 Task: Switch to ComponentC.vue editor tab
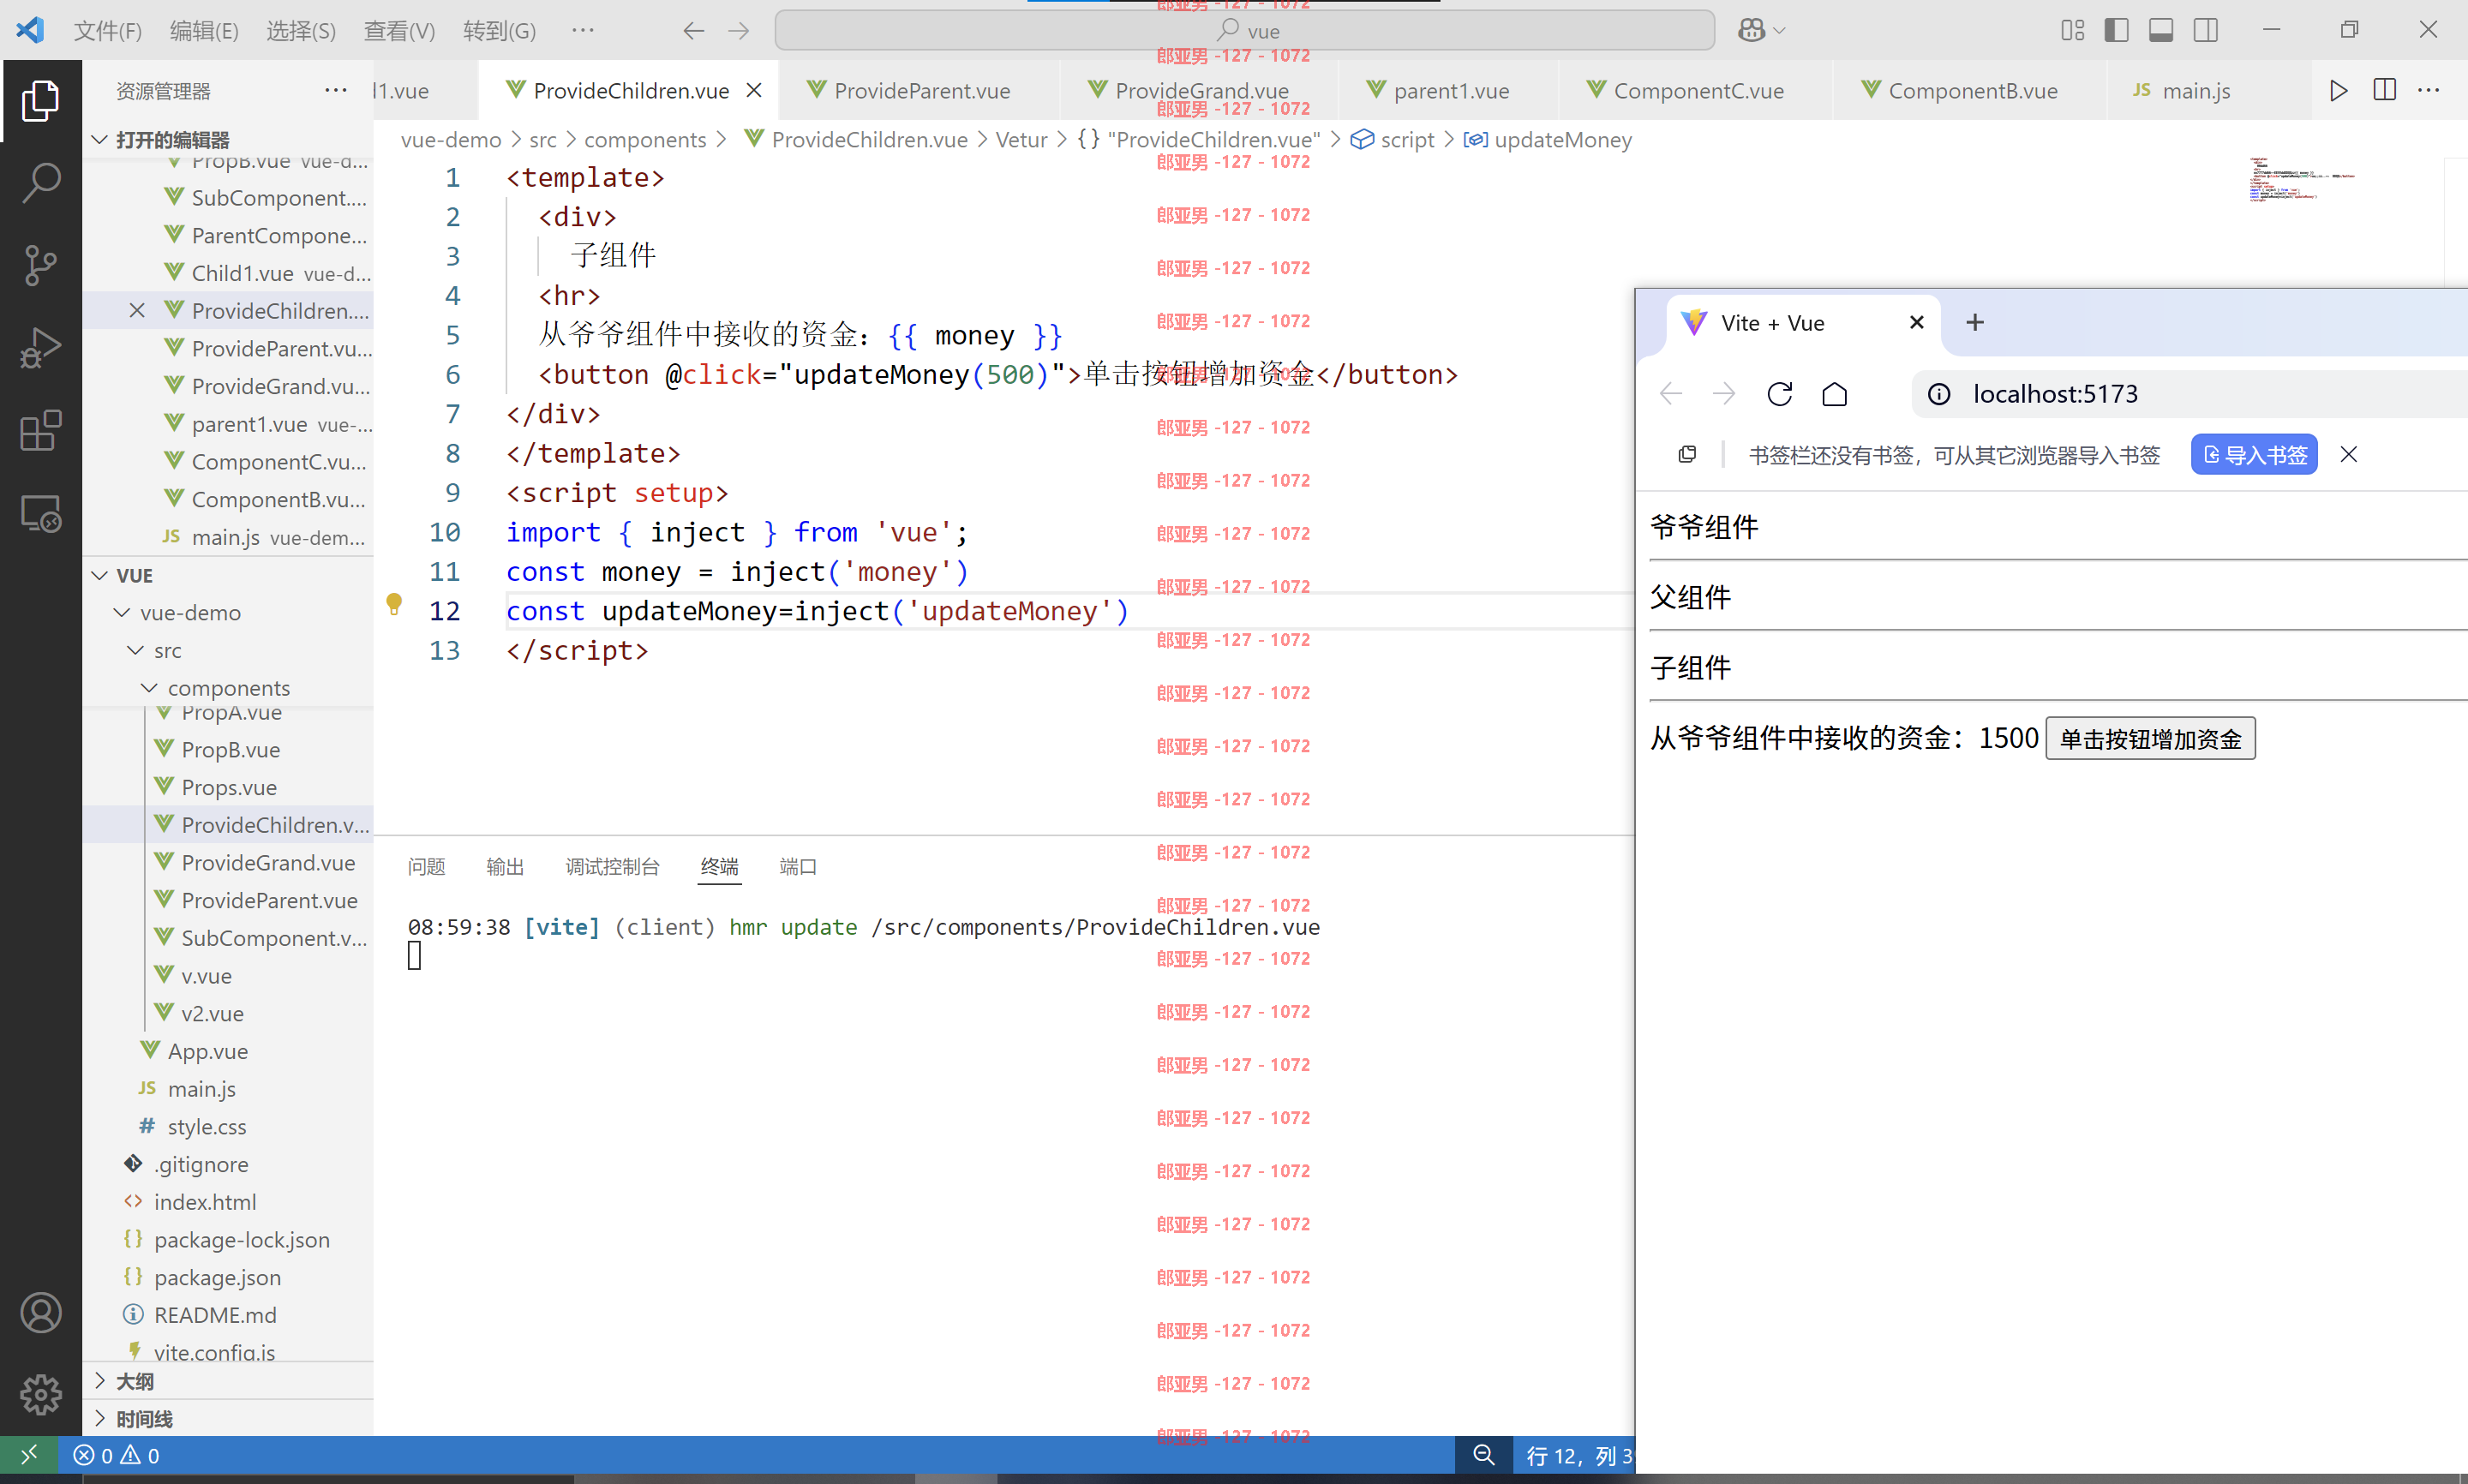click(x=1696, y=90)
